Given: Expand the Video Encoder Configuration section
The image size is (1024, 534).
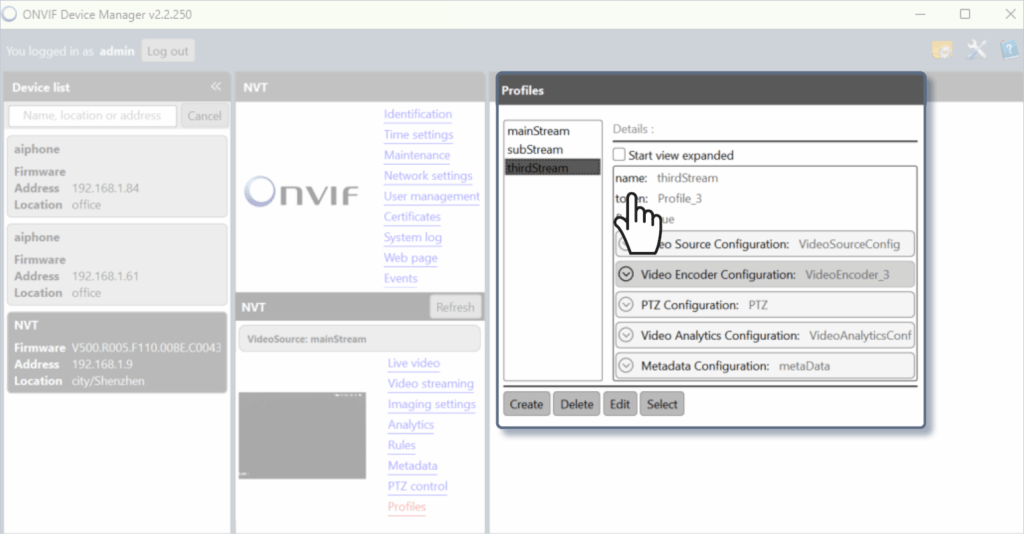Looking at the screenshot, I should [x=627, y=274].
